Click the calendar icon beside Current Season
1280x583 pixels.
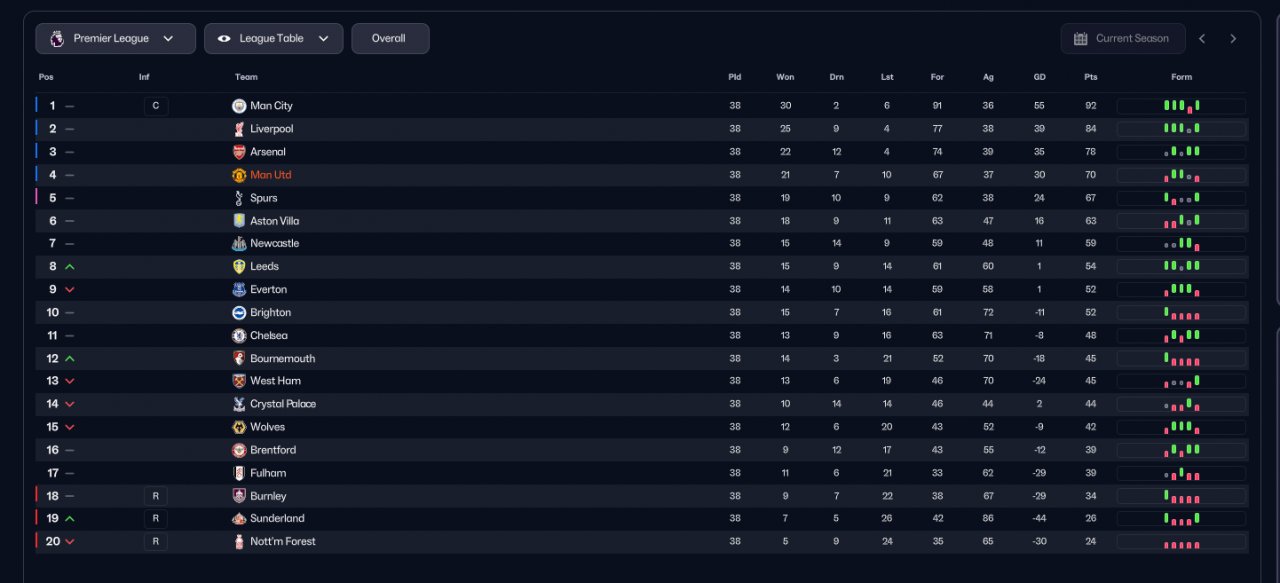pyautogui.click(x=1080, y=39)
